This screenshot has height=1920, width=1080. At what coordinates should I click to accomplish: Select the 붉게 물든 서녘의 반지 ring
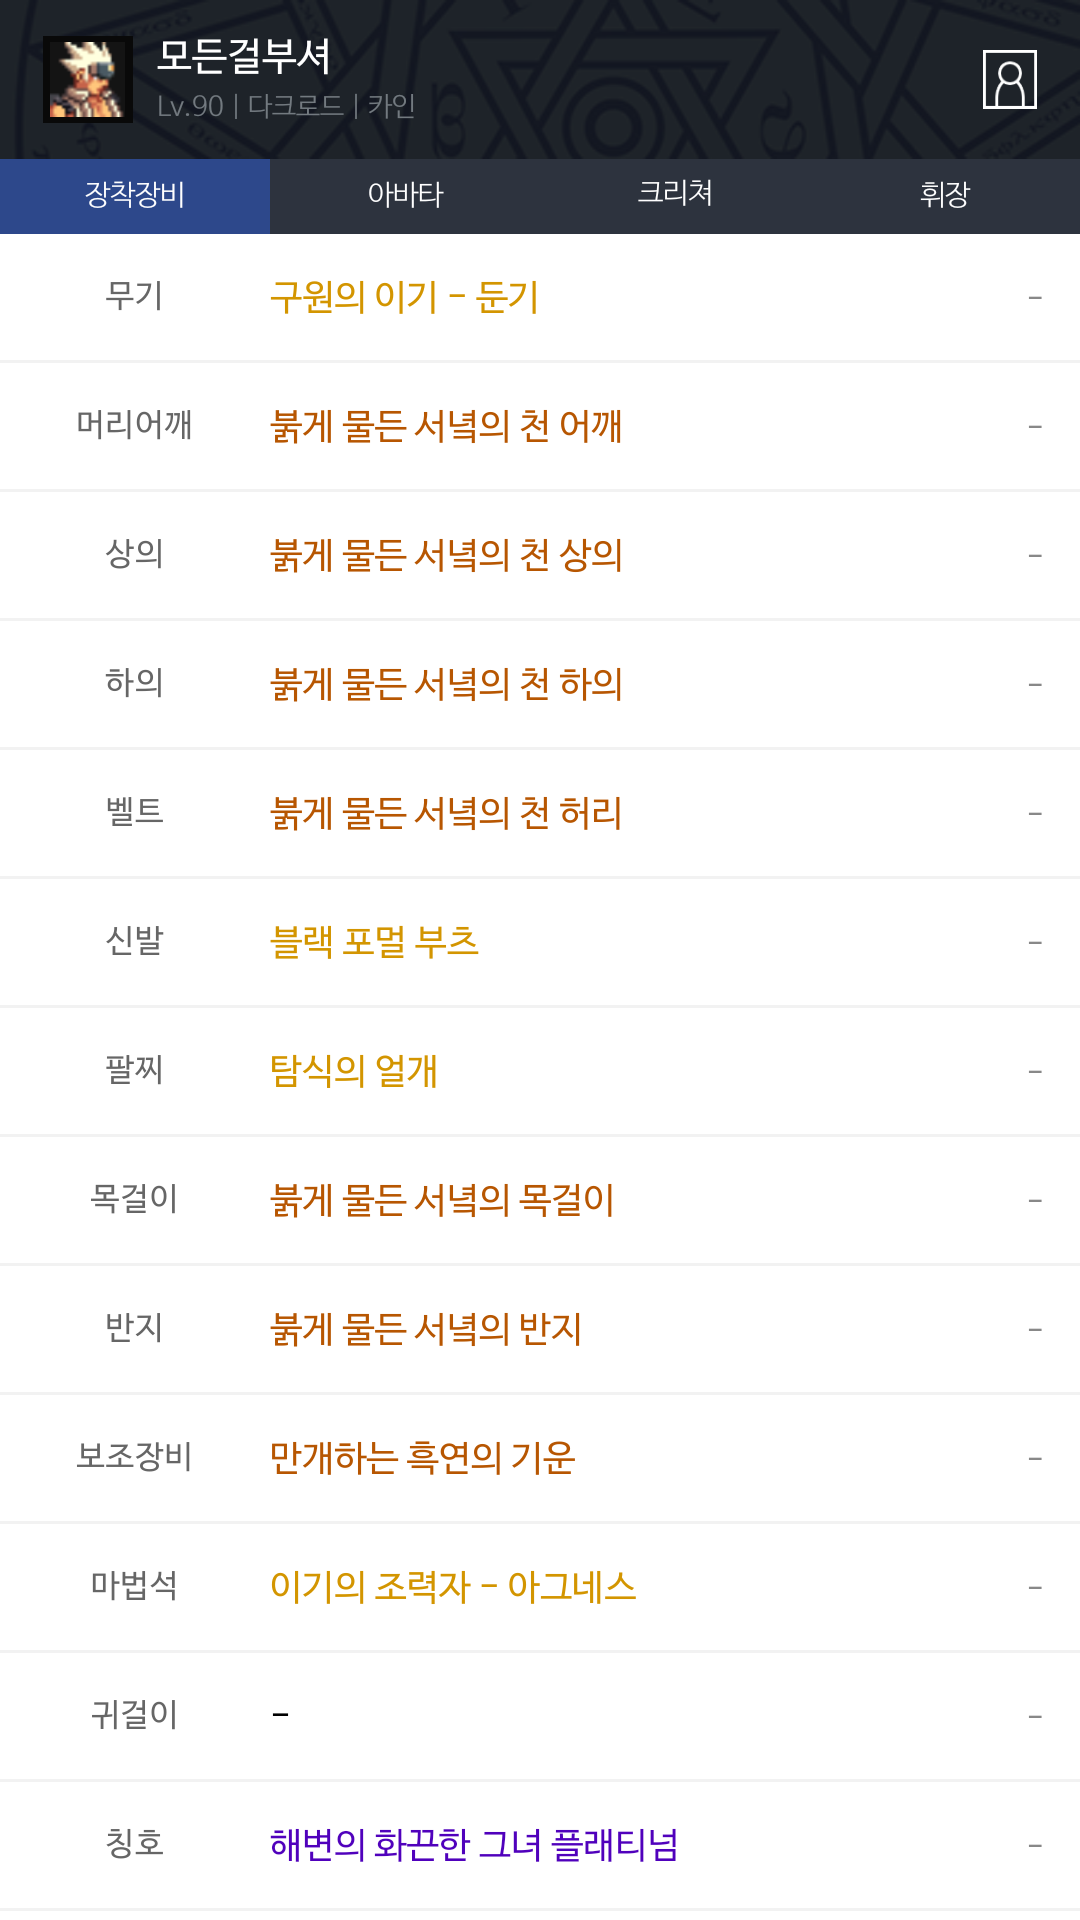tap(426, 1329)
